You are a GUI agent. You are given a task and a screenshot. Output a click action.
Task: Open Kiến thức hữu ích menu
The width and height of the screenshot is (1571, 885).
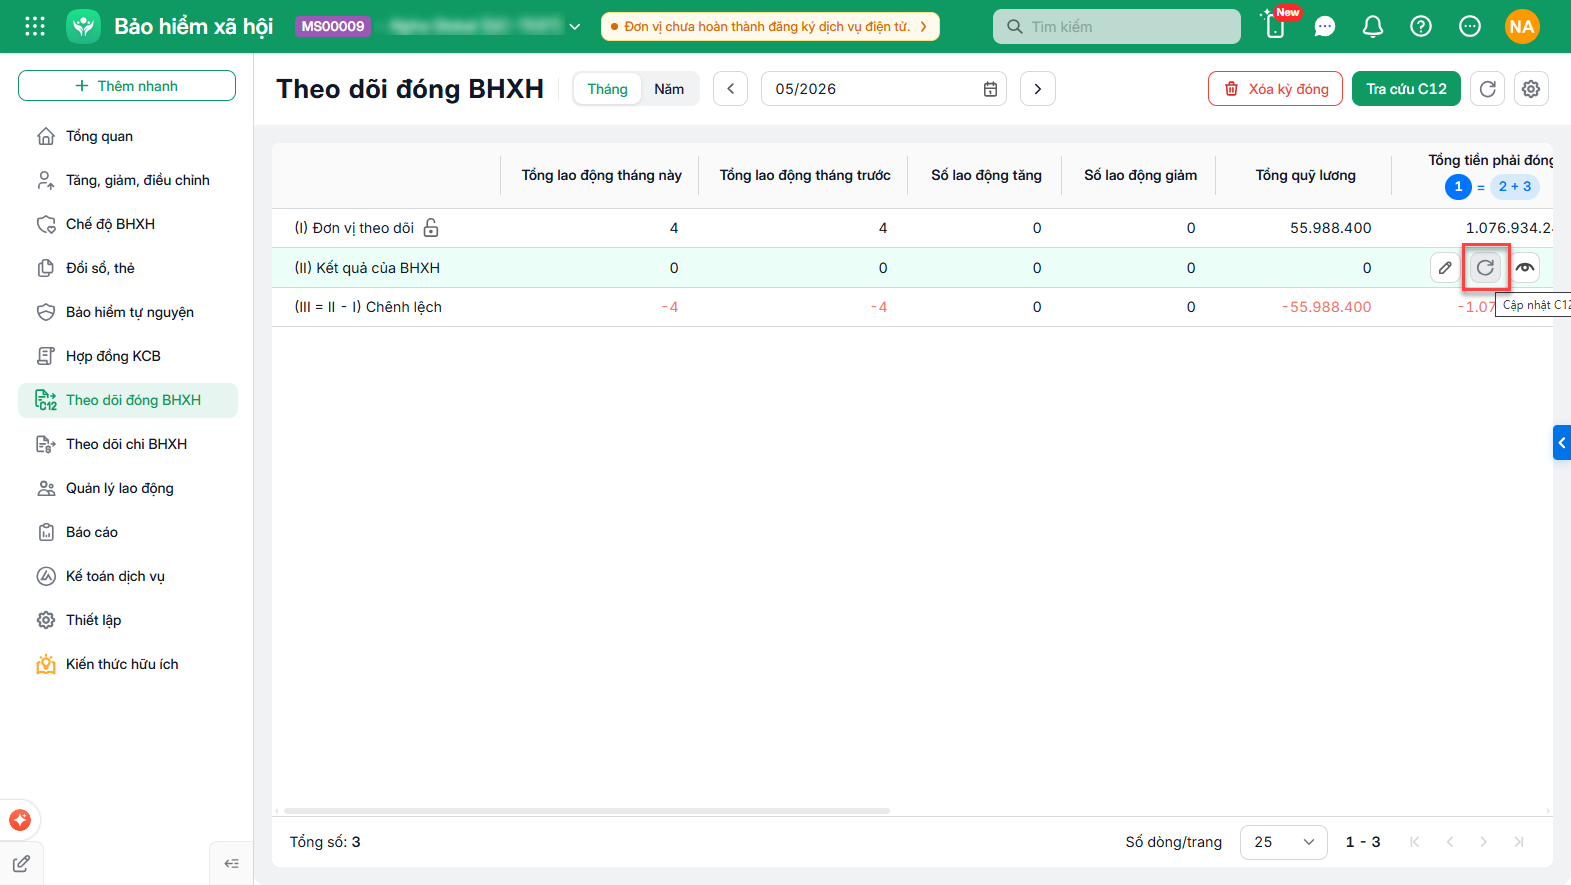pos(128,664)
